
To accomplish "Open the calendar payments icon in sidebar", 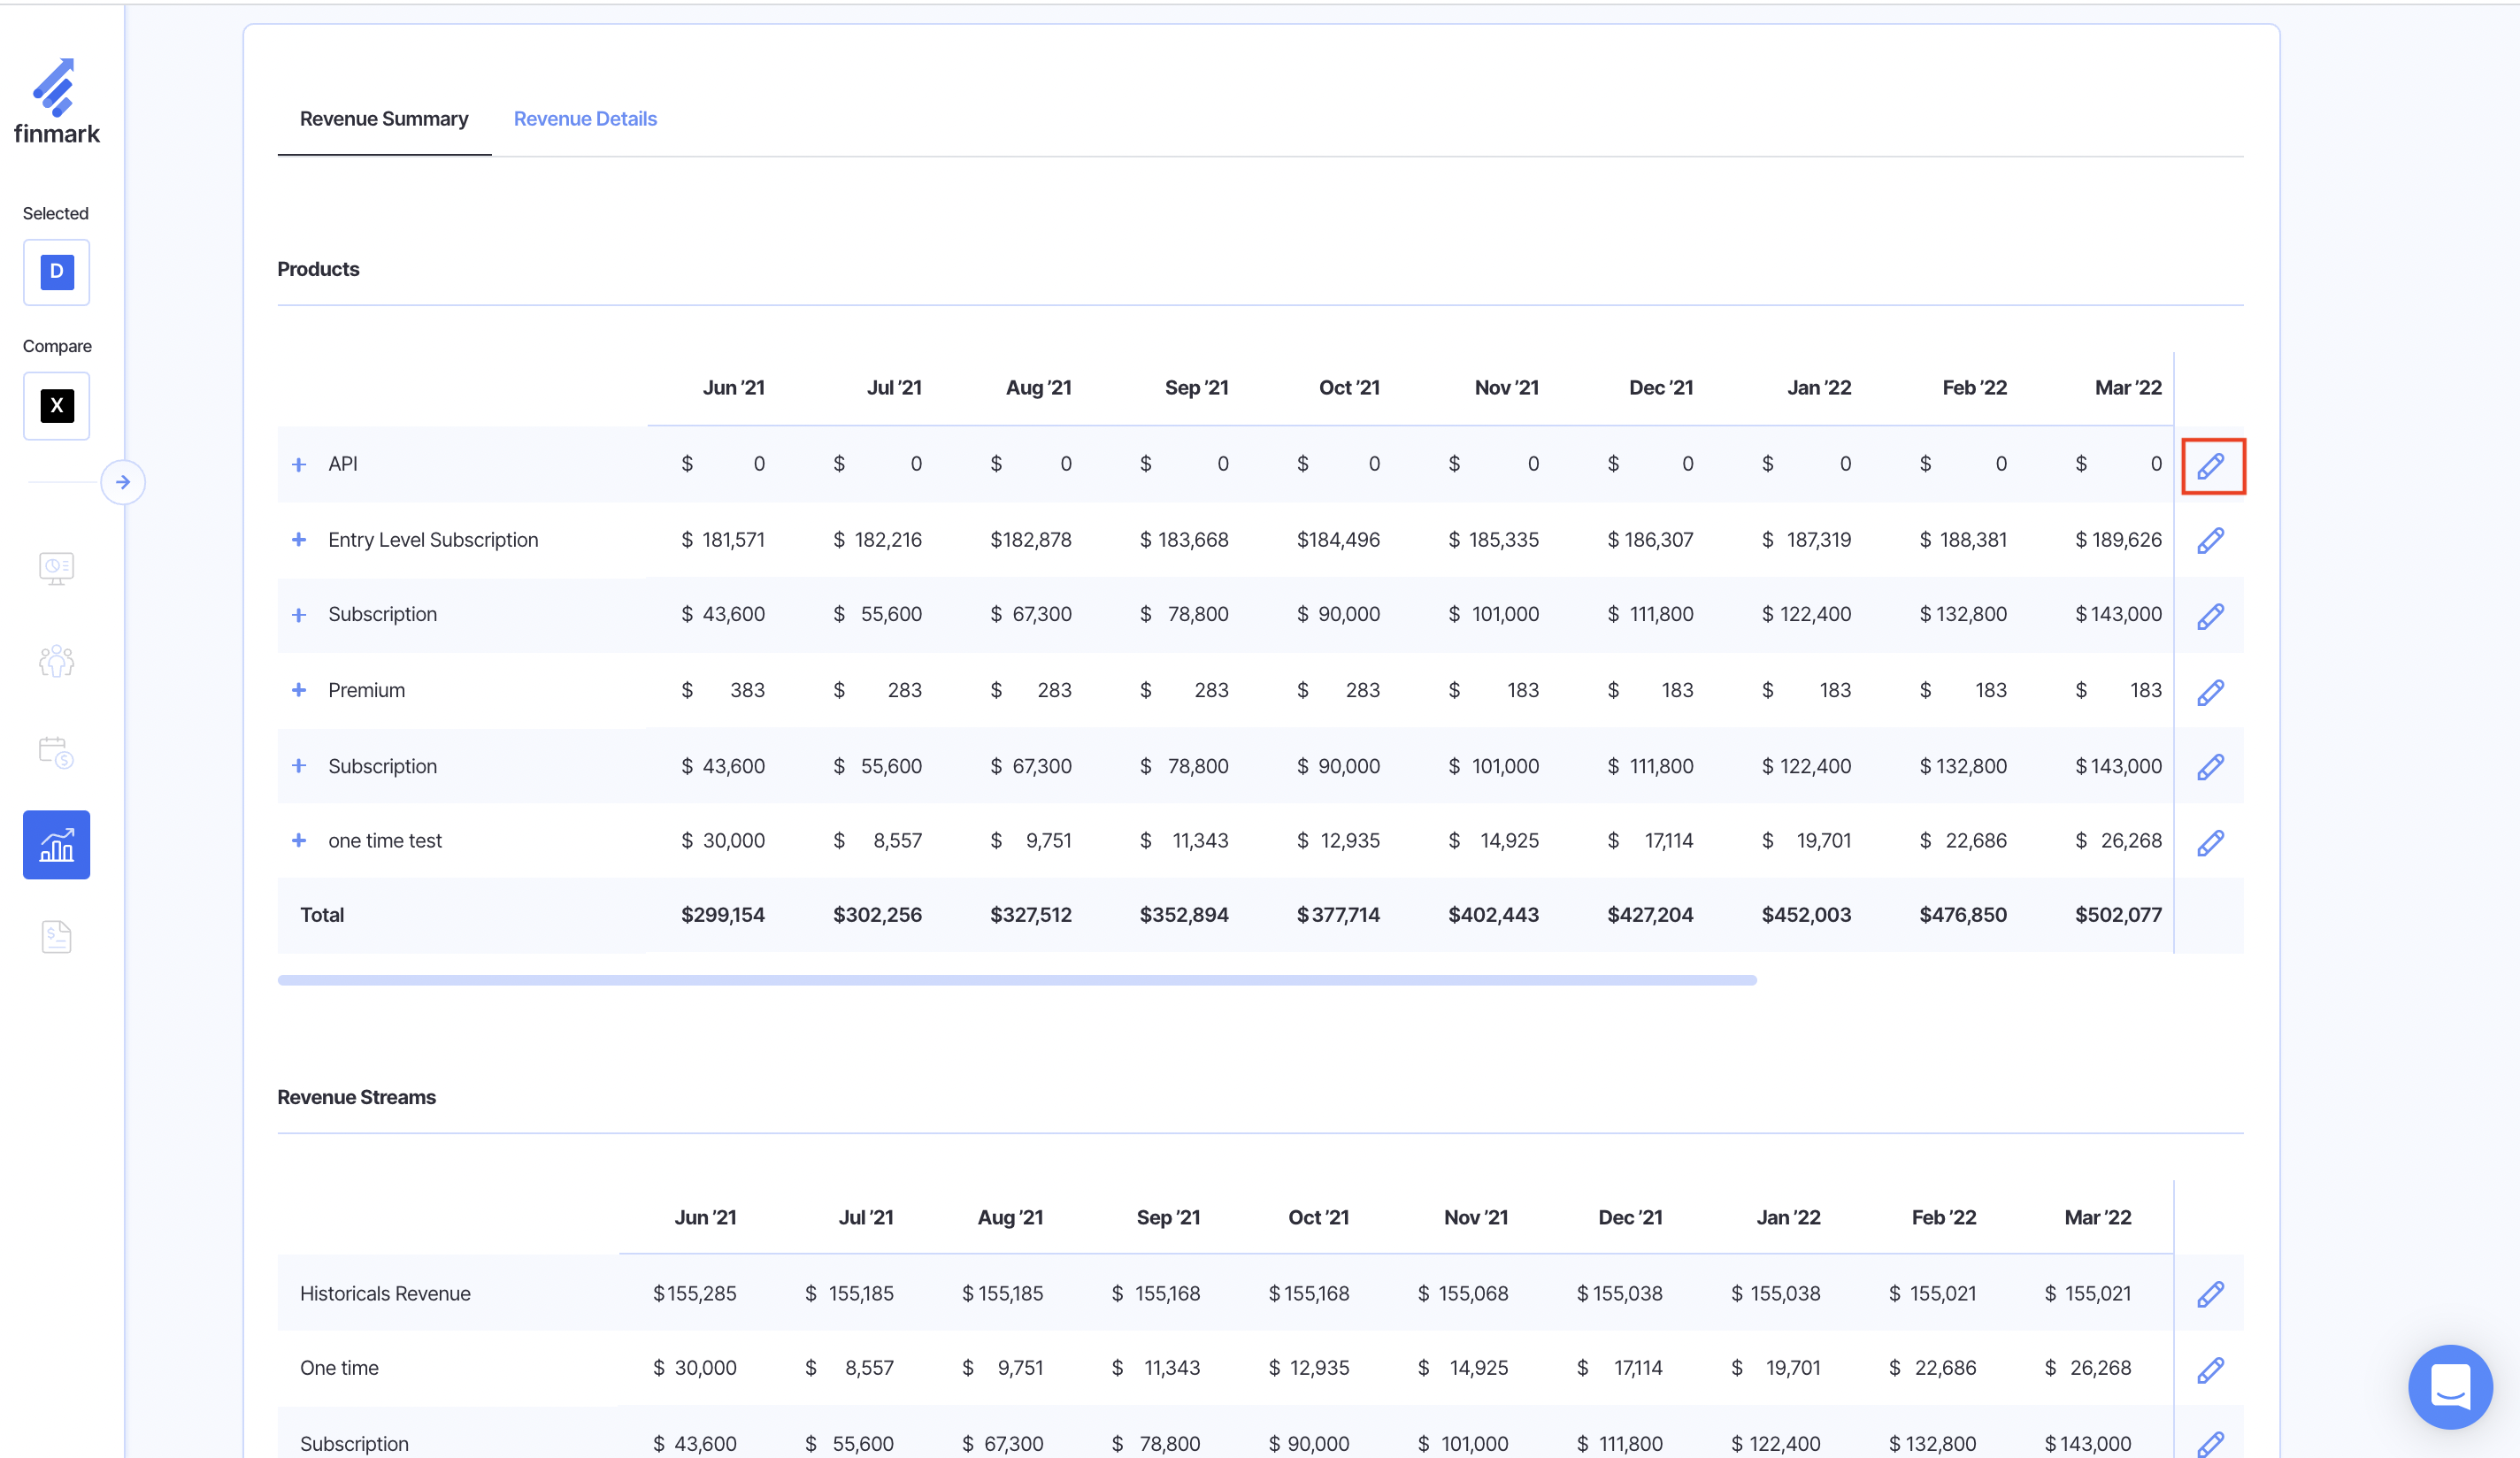I will (x=56, y=752).
